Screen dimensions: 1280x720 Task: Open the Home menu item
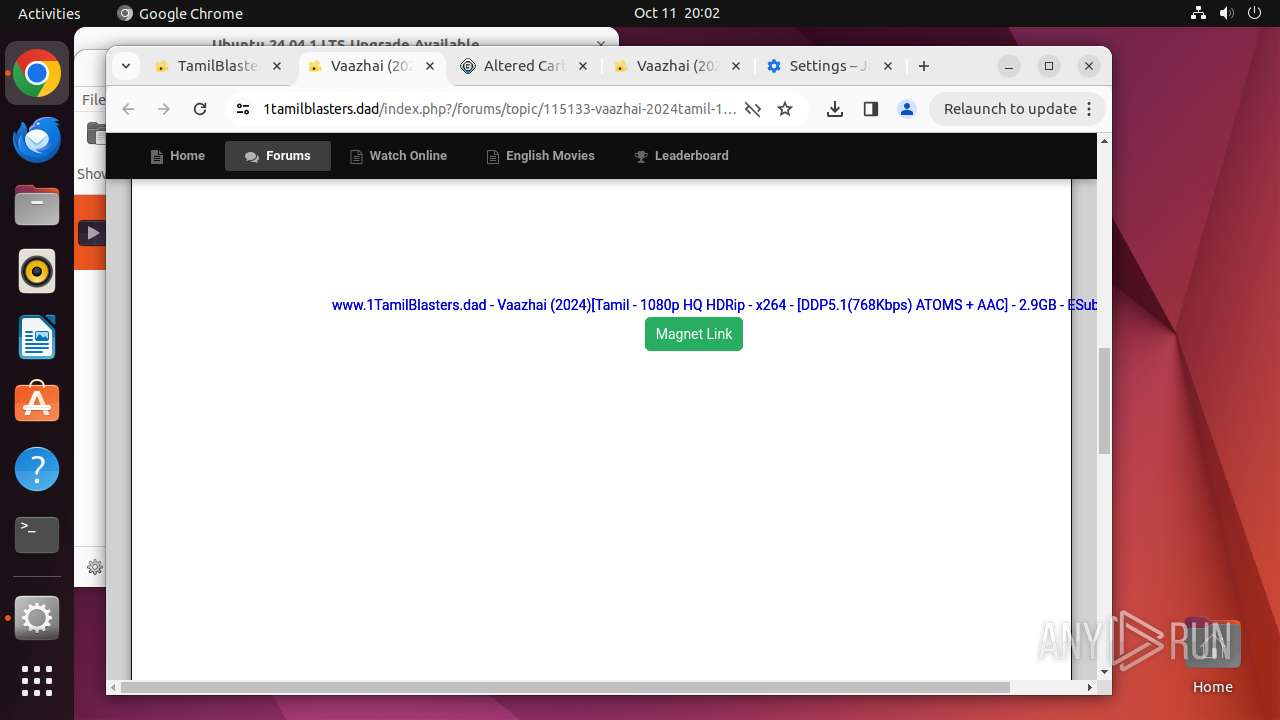click(177, 156)
